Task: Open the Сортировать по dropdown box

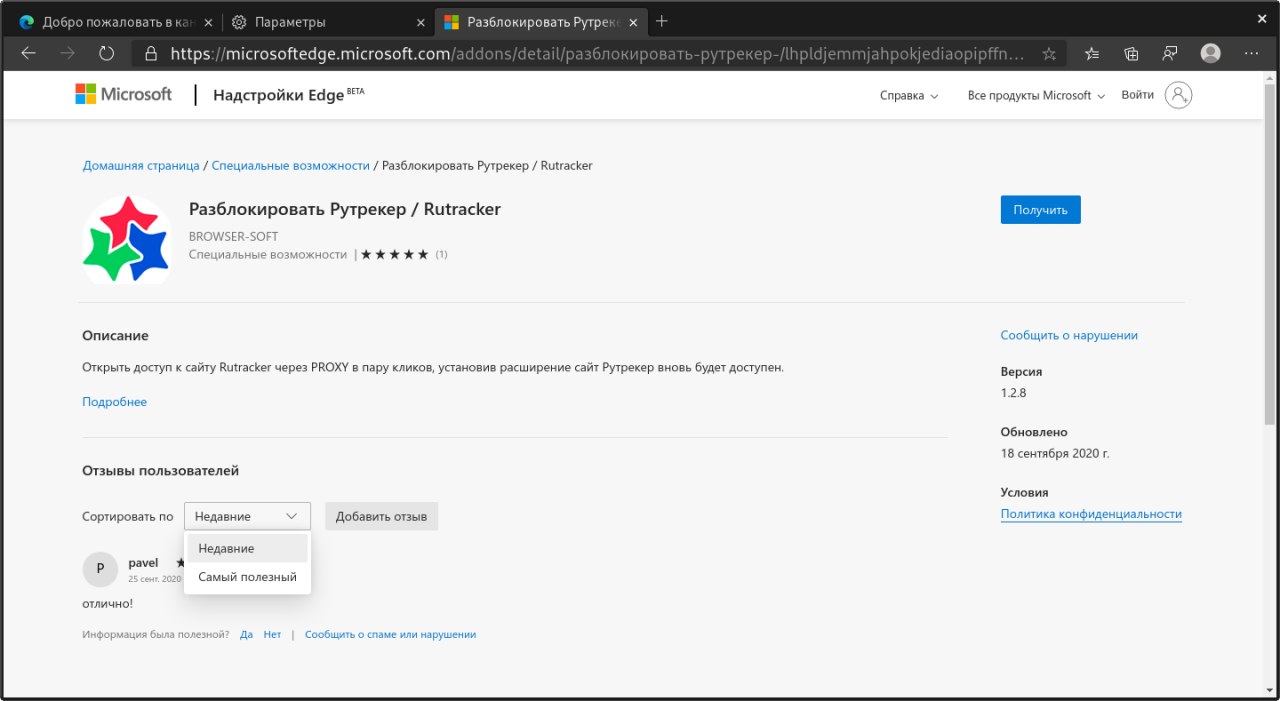Action: tap(247, 516)
